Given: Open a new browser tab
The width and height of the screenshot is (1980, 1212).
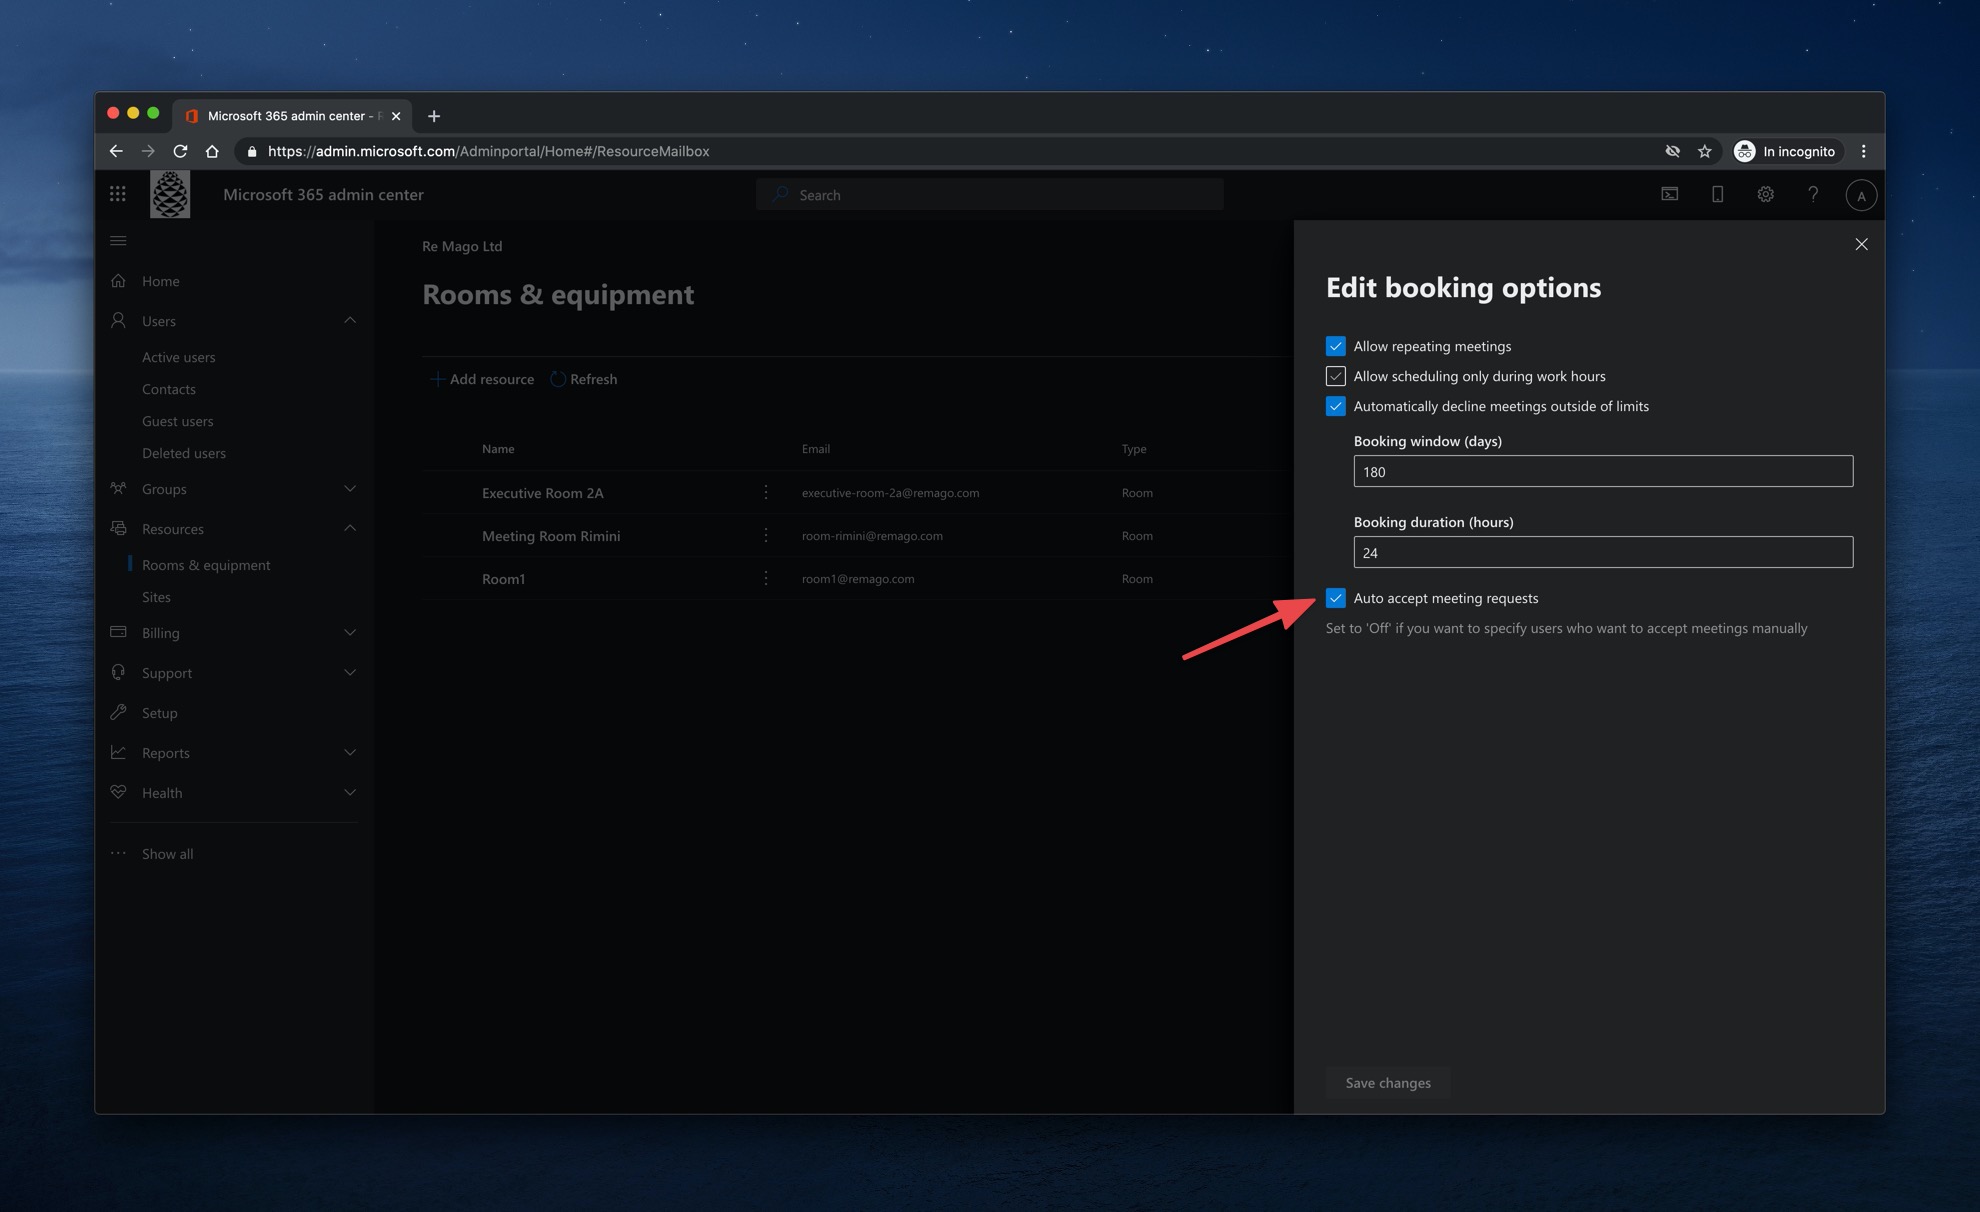Looking at the screenshot, I should [x=434, y=116].
